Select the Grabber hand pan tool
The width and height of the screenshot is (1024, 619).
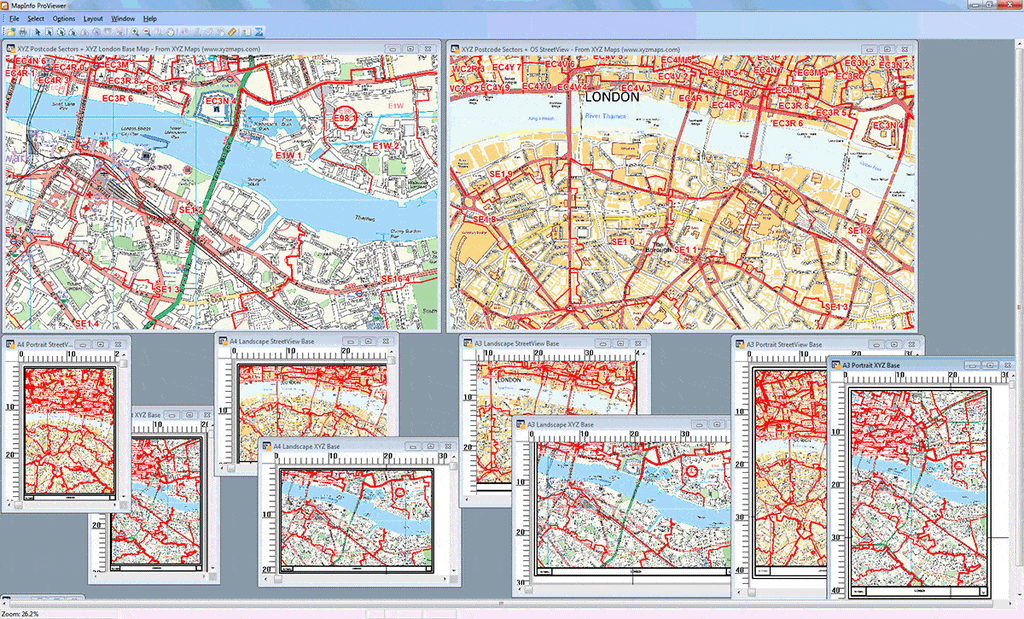[171, 32]
